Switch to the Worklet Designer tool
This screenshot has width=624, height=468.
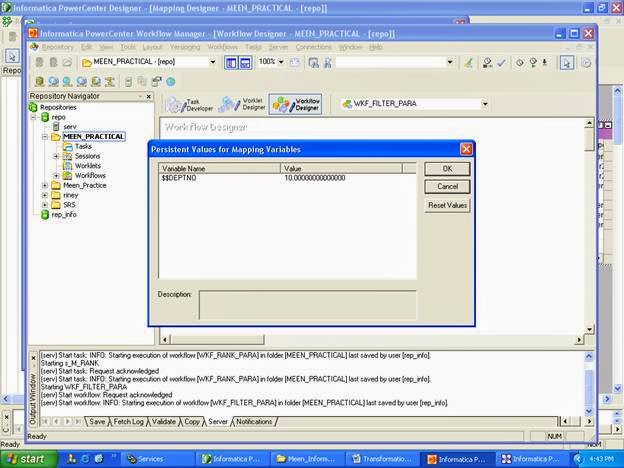[x=242, y=104]
